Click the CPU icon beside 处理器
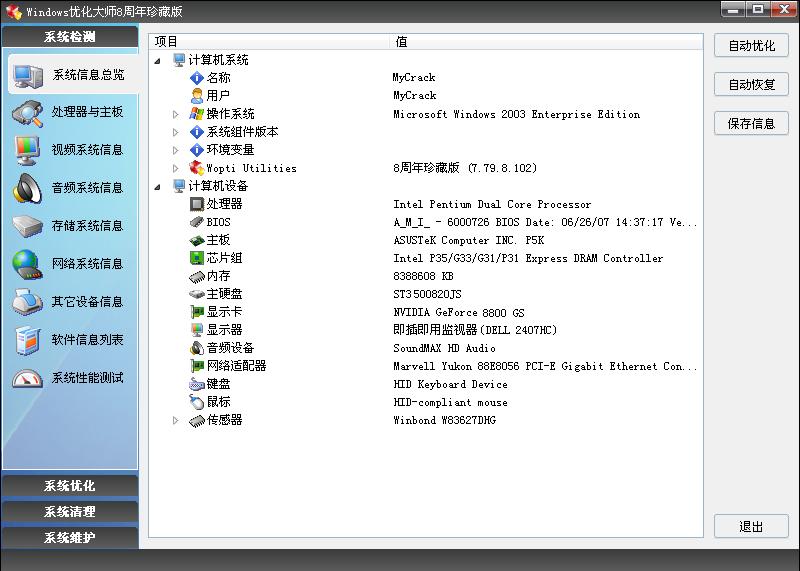The width and height of the screenshot is (800, 571). (x=197, y=204)
